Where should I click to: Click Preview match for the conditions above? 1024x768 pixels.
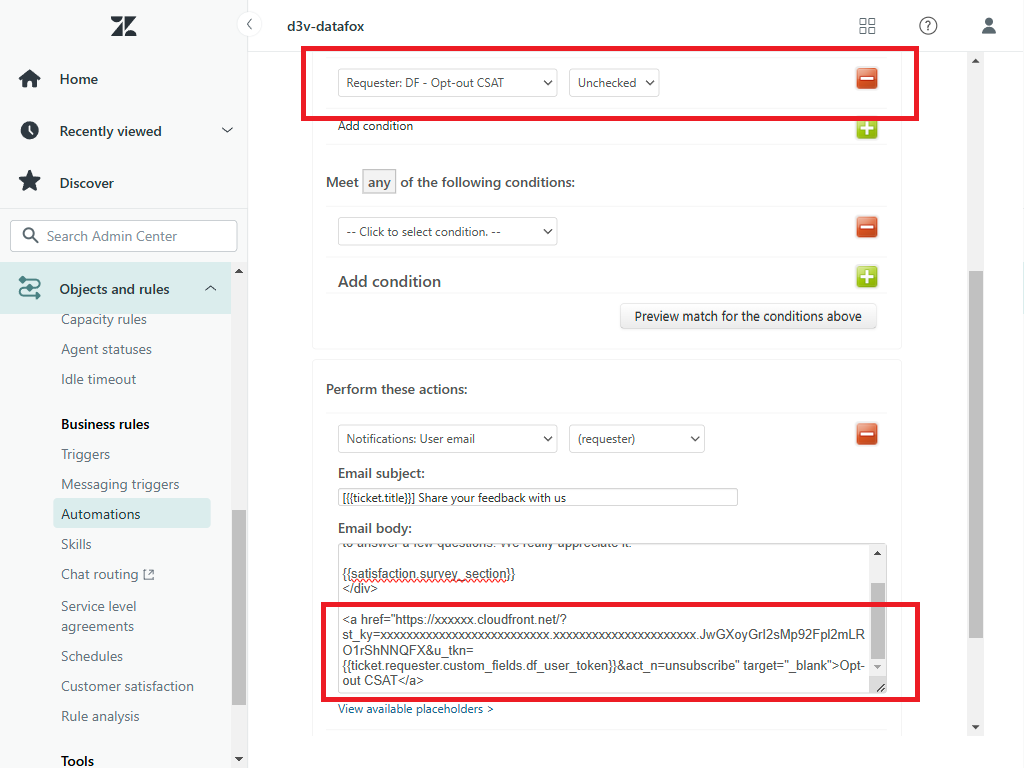pyautogui.click(x=748, y=316)
